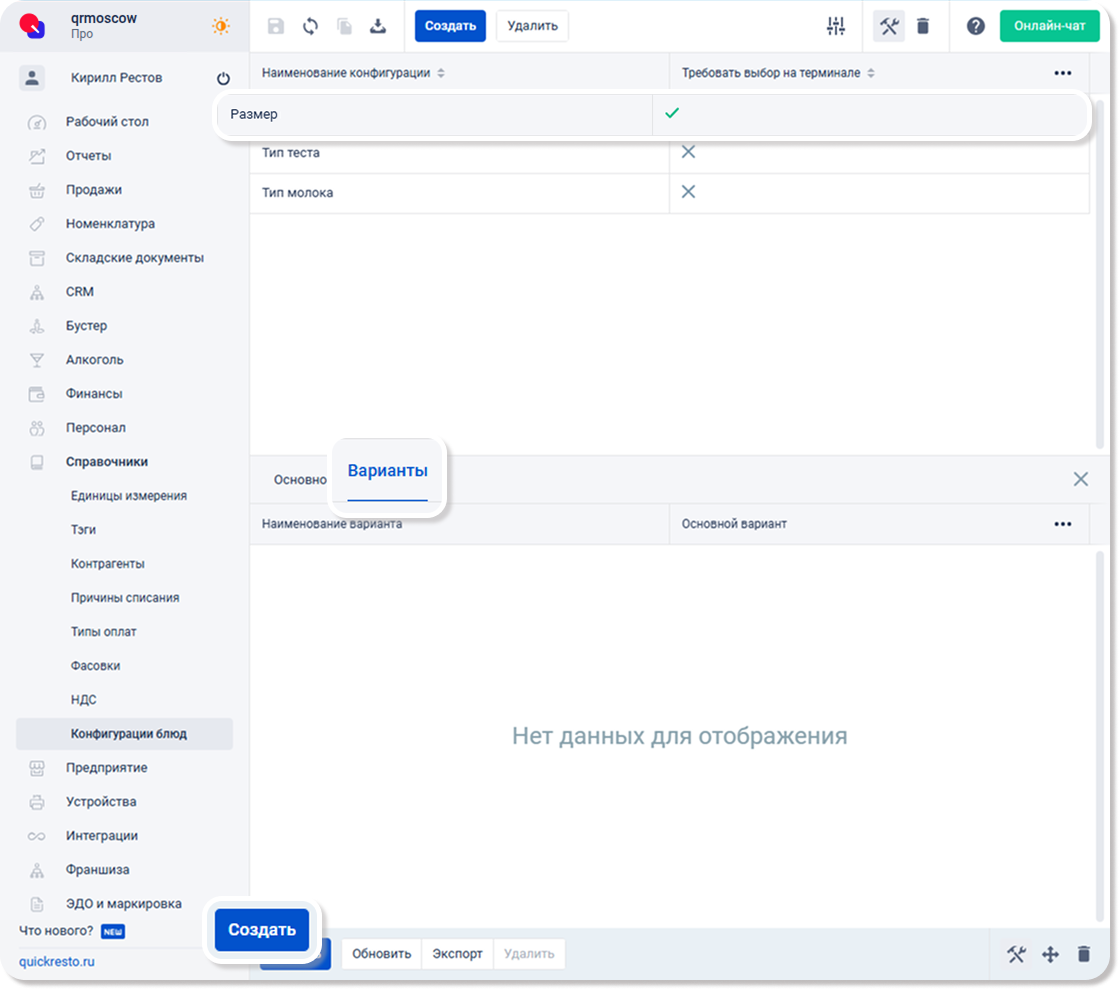Click the save disk icon in toolbar

[275, 26]
